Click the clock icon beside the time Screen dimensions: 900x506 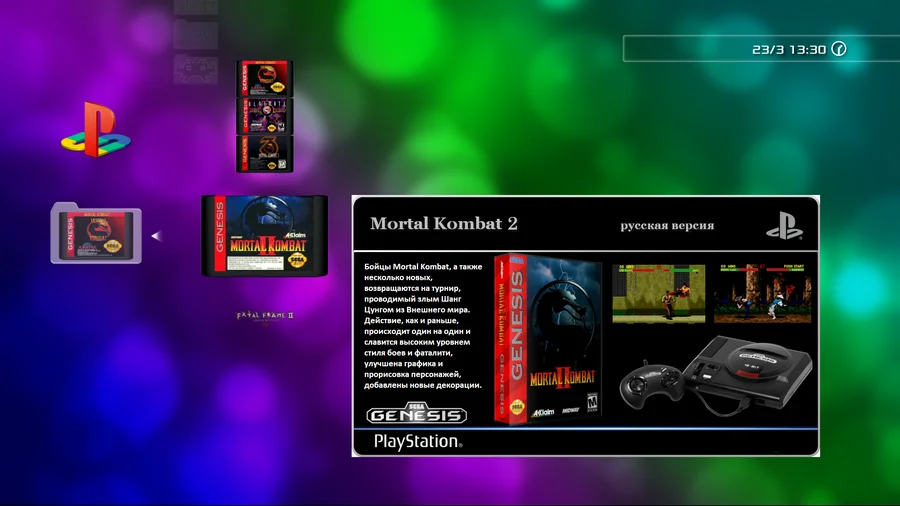(838, 49)
